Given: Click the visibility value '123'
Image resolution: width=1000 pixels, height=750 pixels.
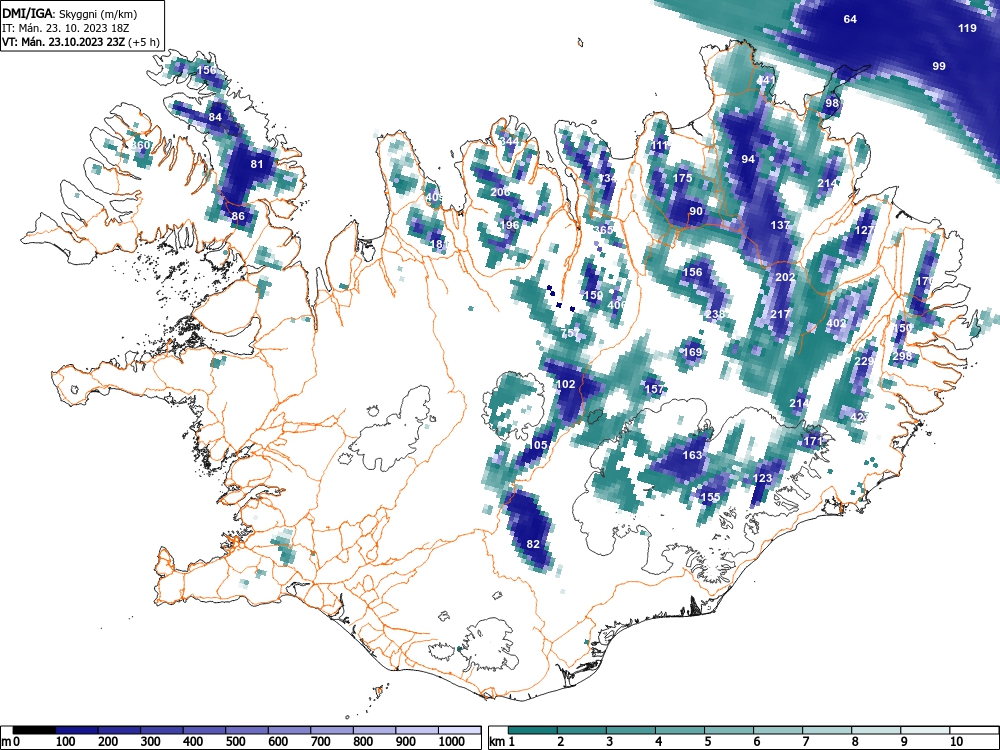Looking at the screenshot, I should pyautogui.click(x=763, y=478).
